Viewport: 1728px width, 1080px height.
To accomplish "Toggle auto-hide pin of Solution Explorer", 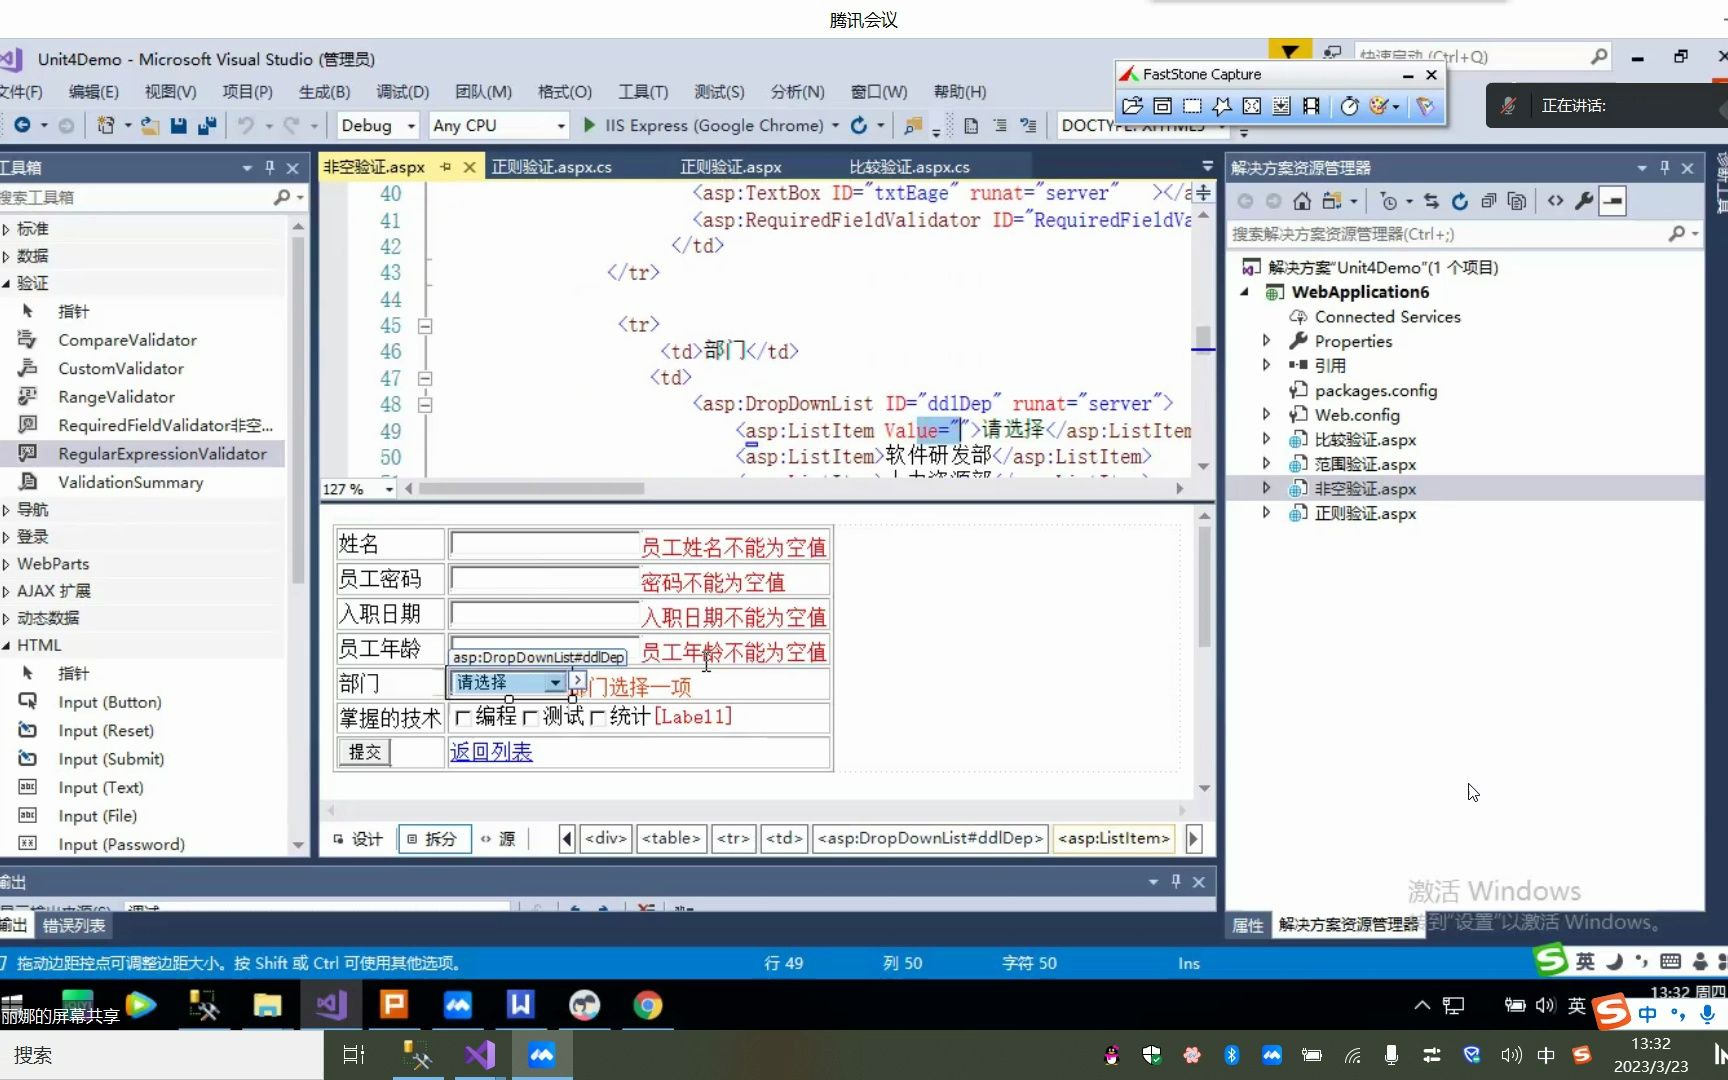I will (1665, 168).
